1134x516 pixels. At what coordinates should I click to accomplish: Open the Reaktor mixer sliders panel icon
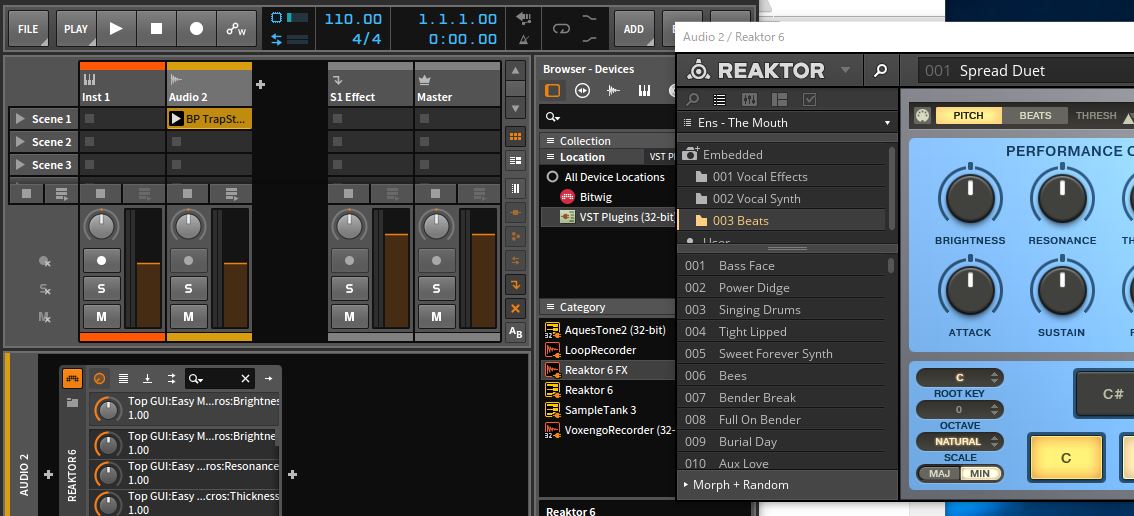coord(750,100)
